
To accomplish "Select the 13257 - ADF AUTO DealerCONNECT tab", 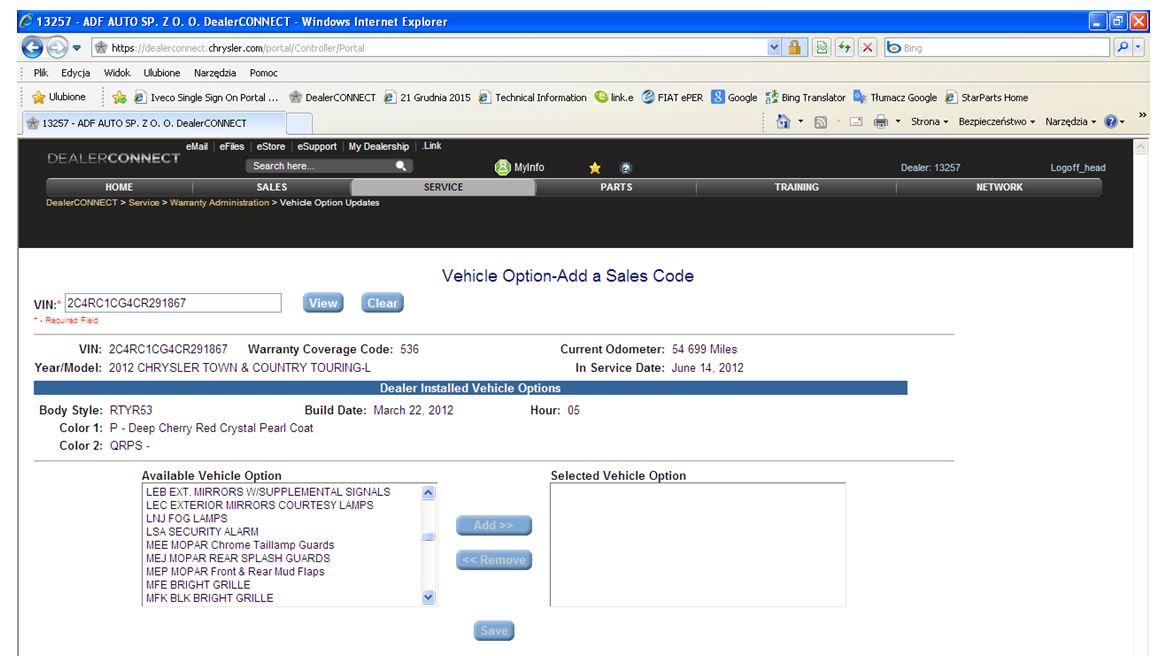I will 154,123.
